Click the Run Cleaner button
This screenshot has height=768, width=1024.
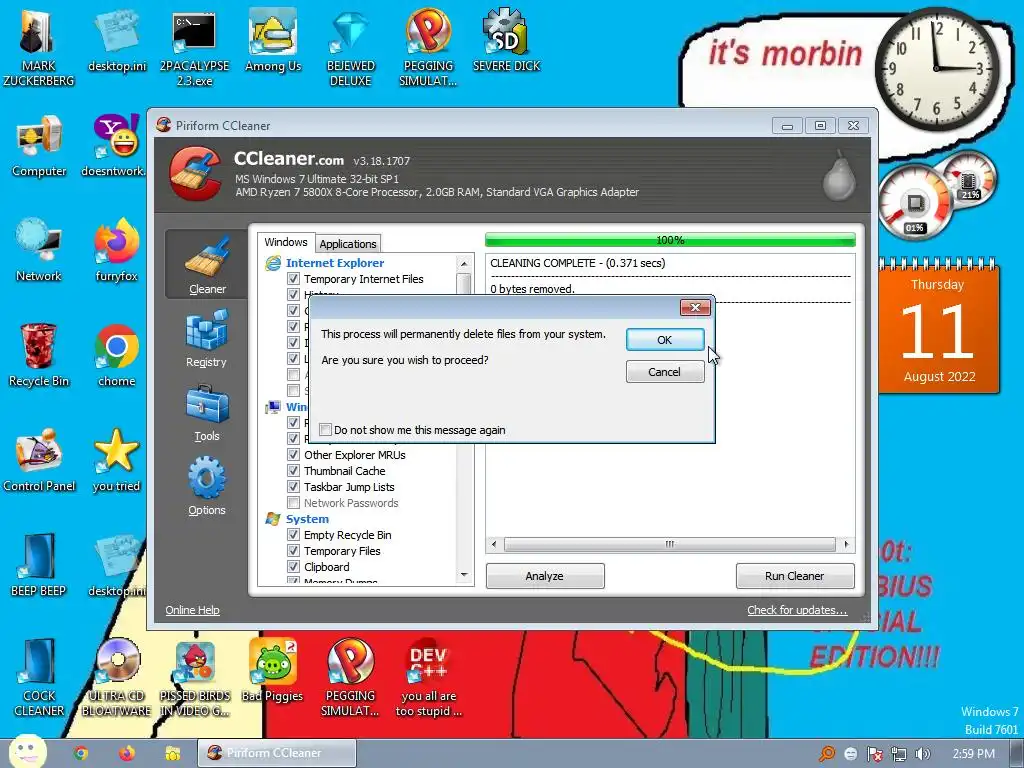tap(795, 576)
